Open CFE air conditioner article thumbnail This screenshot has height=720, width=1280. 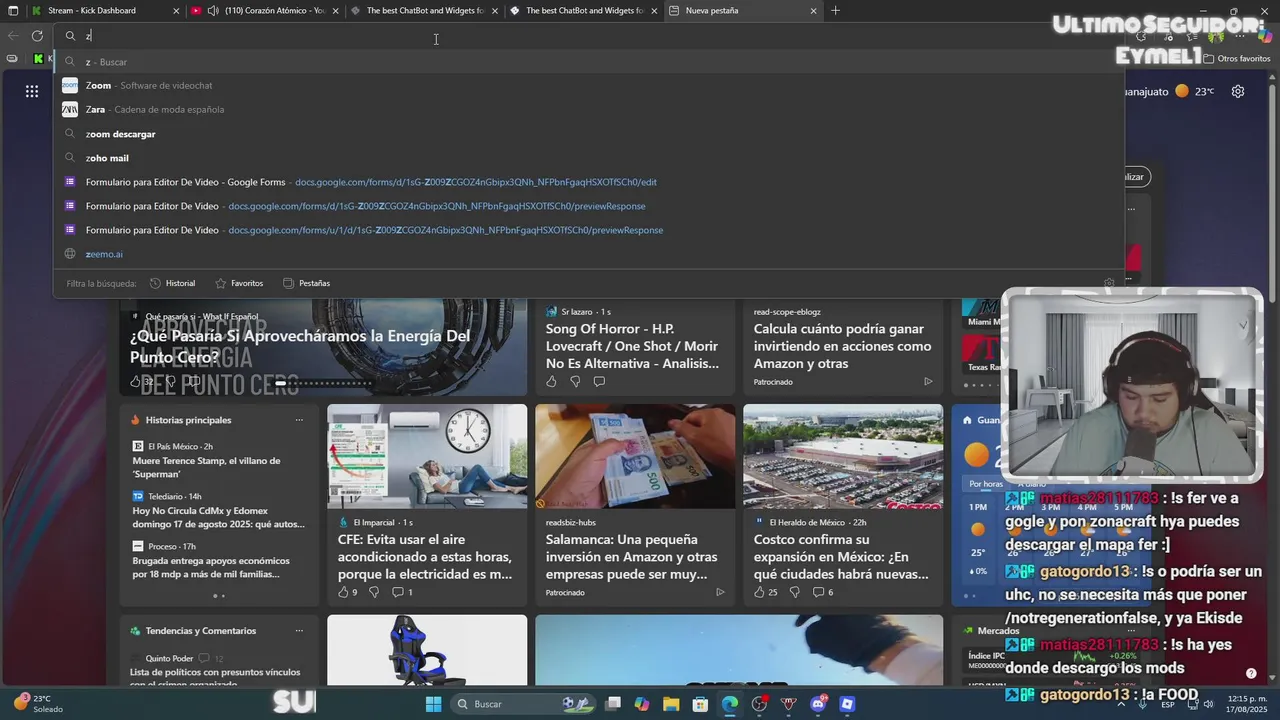(x=427, y=457)
